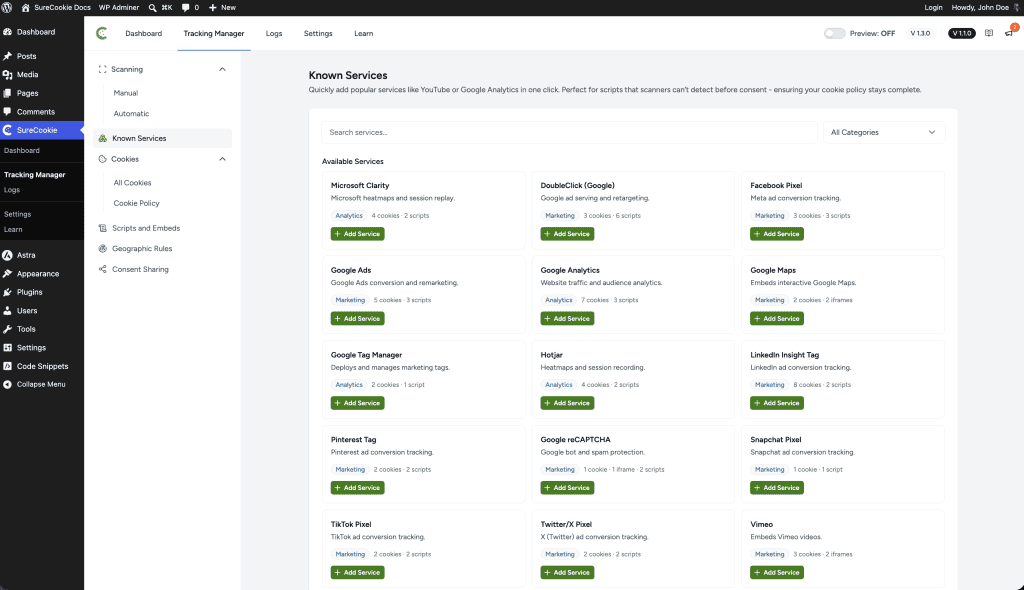Open the SureCookie Docs home icon
The width and height of the screenshot is (1024, 590).
click(25, 8)
